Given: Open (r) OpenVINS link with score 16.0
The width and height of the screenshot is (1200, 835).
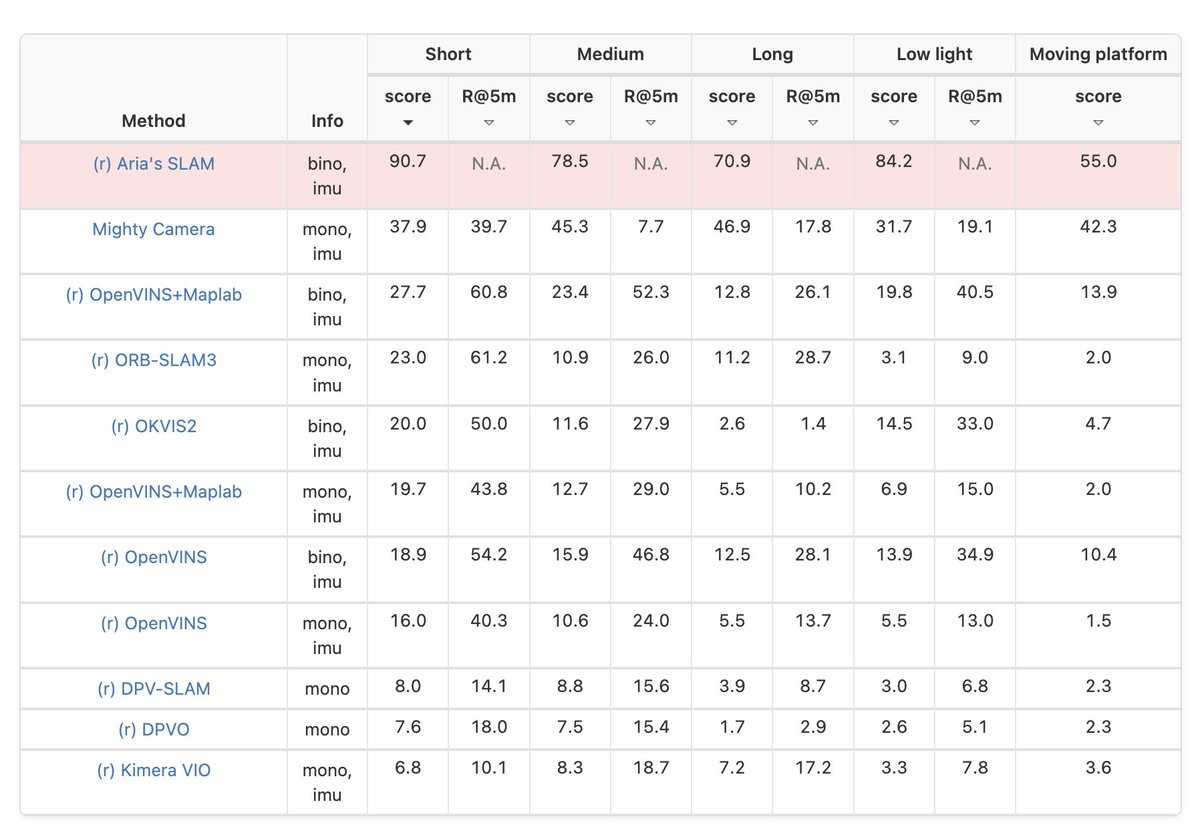Looking at the screenshot, I should pos(153,623).
